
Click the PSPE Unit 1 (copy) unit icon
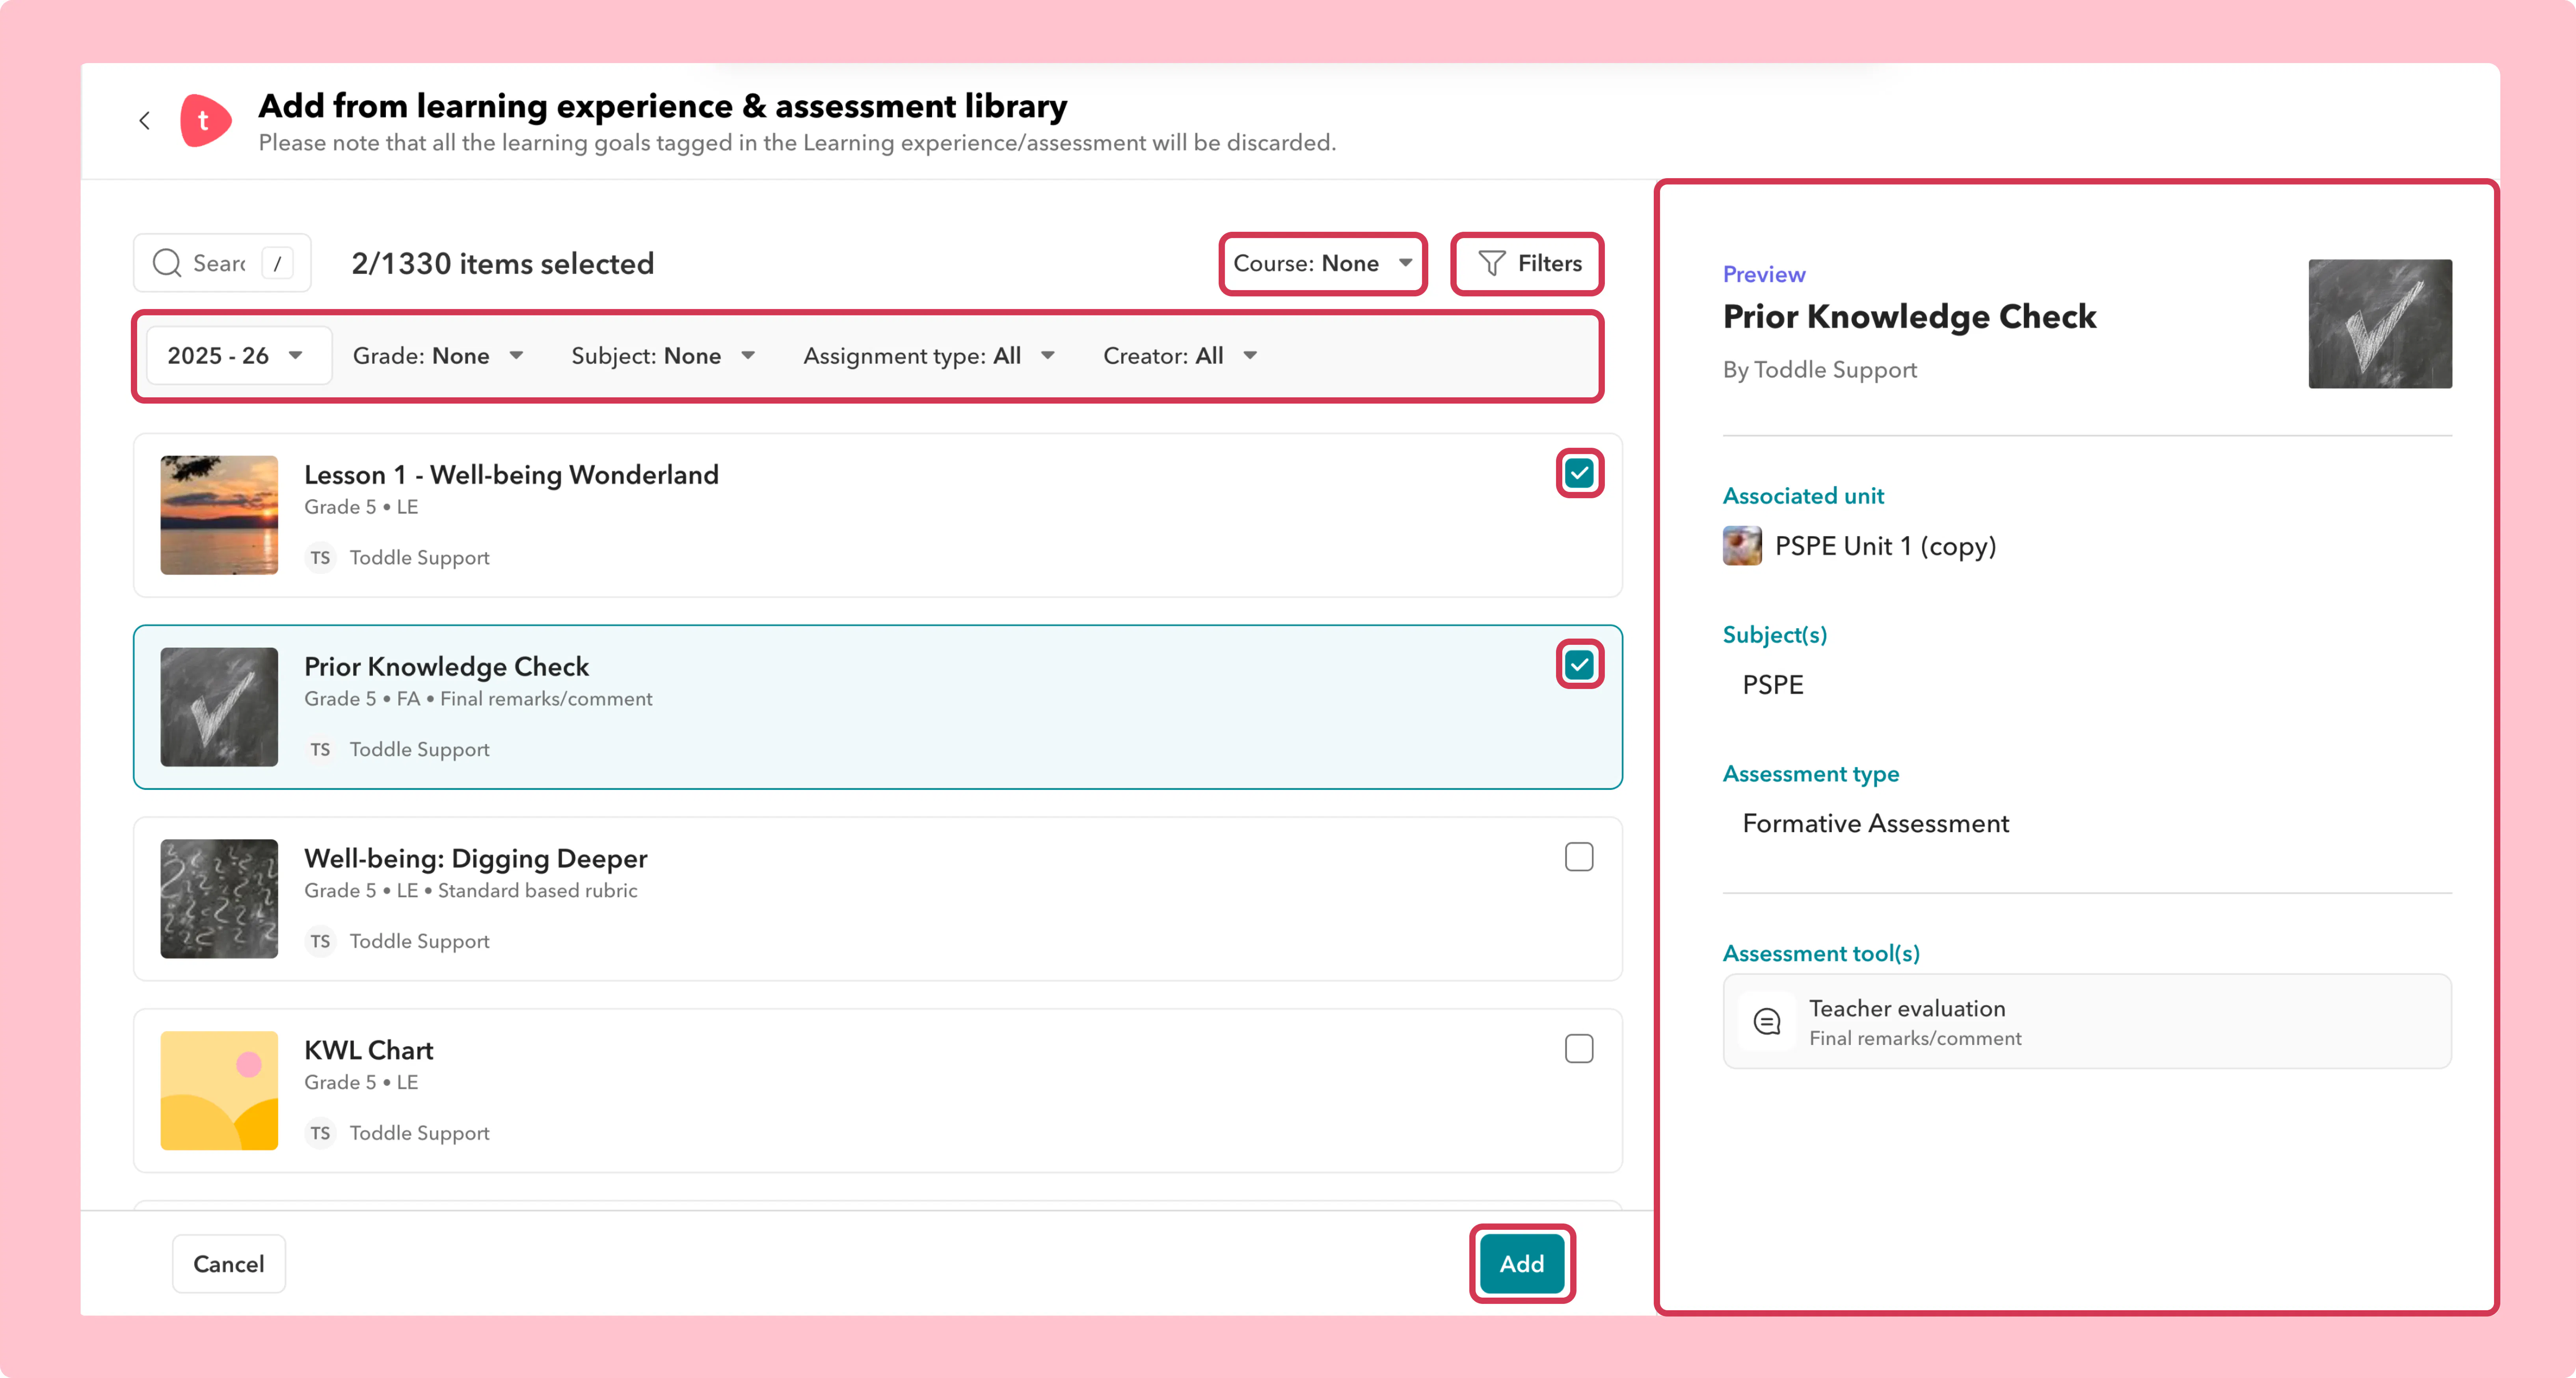(1742, 546)
